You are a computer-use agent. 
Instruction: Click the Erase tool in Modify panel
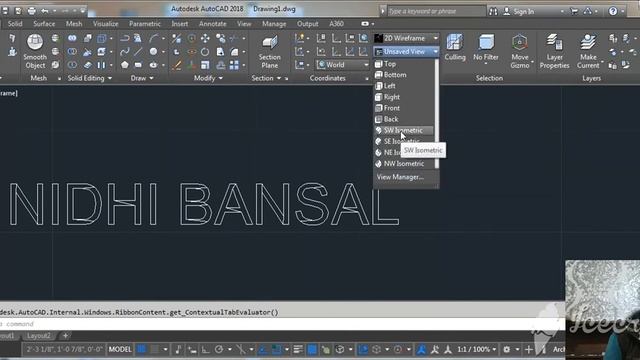pyautogui.click(x=176, y=65)
